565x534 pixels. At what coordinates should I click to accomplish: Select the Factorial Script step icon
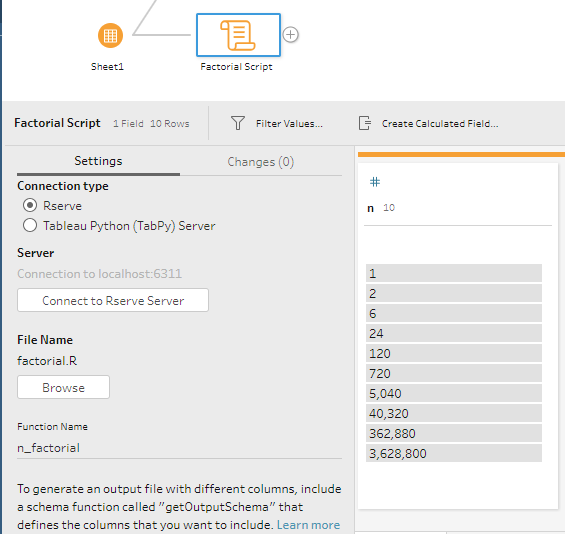tap(238, 35)
